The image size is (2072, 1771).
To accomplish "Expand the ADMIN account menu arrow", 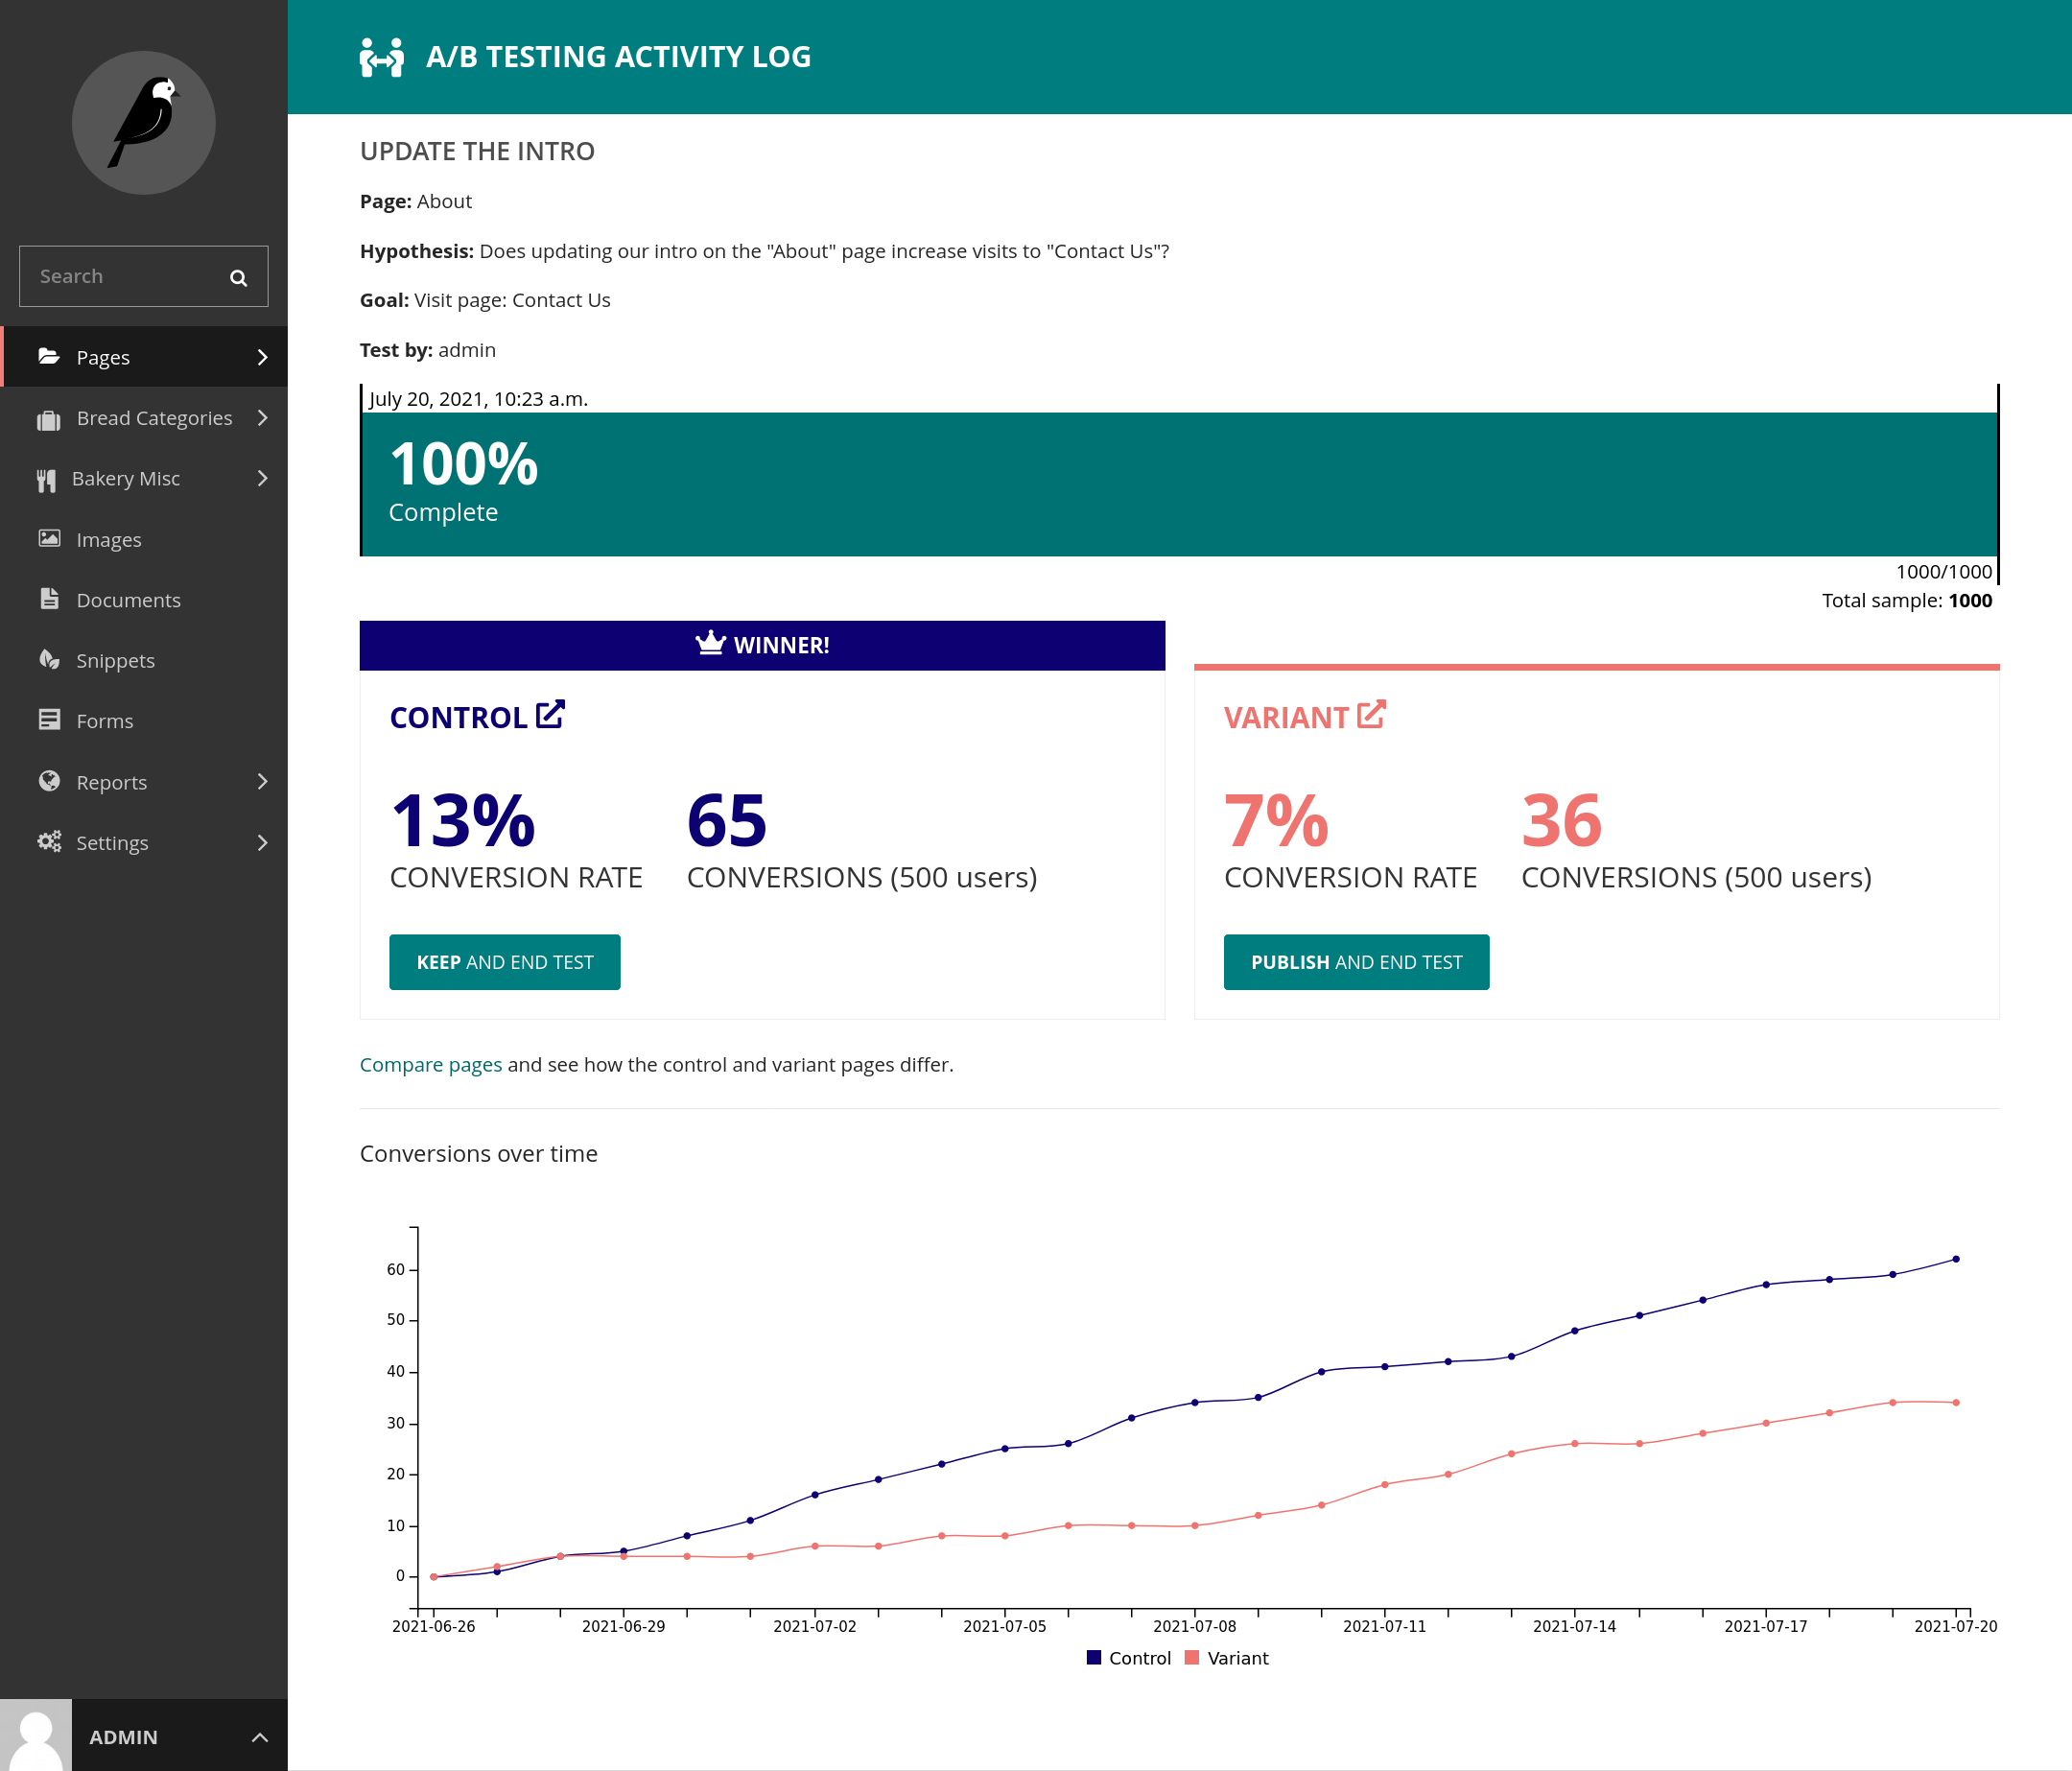I will [x=260, y=1738].
